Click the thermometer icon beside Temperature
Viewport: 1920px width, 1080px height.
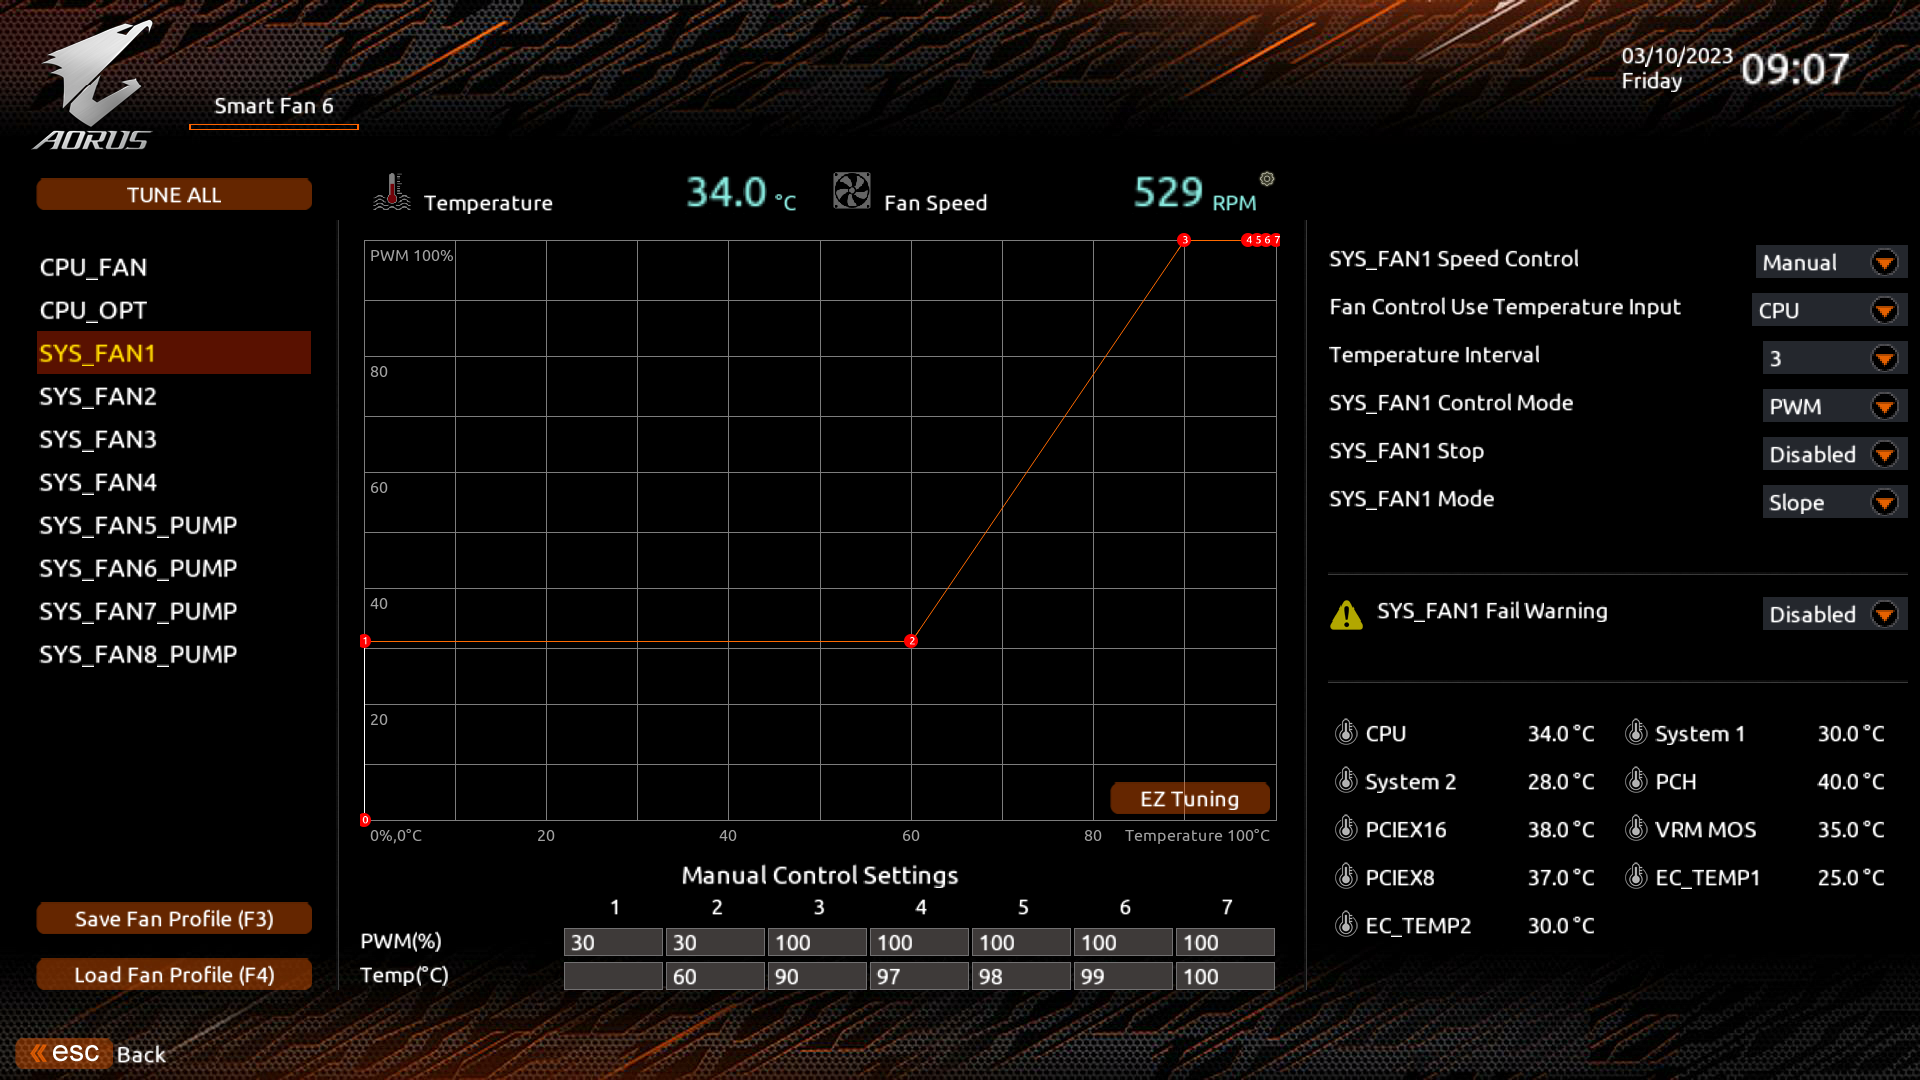[x=392, y=192]
